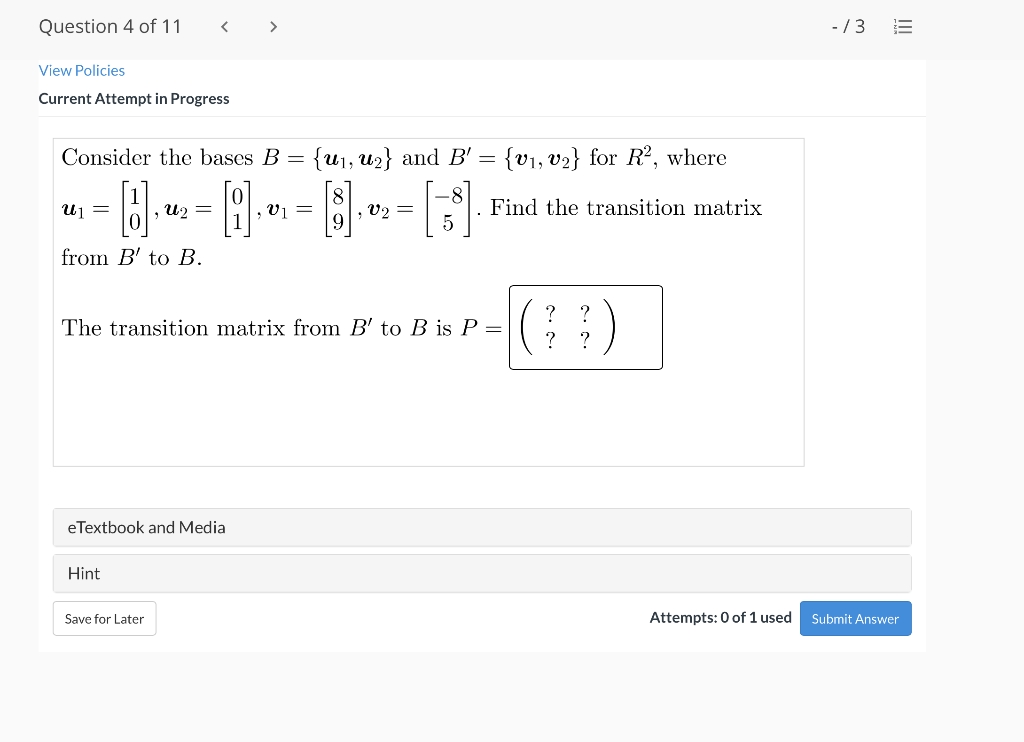
Task: Click the score display showing -/3
Action: click(848, 27)
